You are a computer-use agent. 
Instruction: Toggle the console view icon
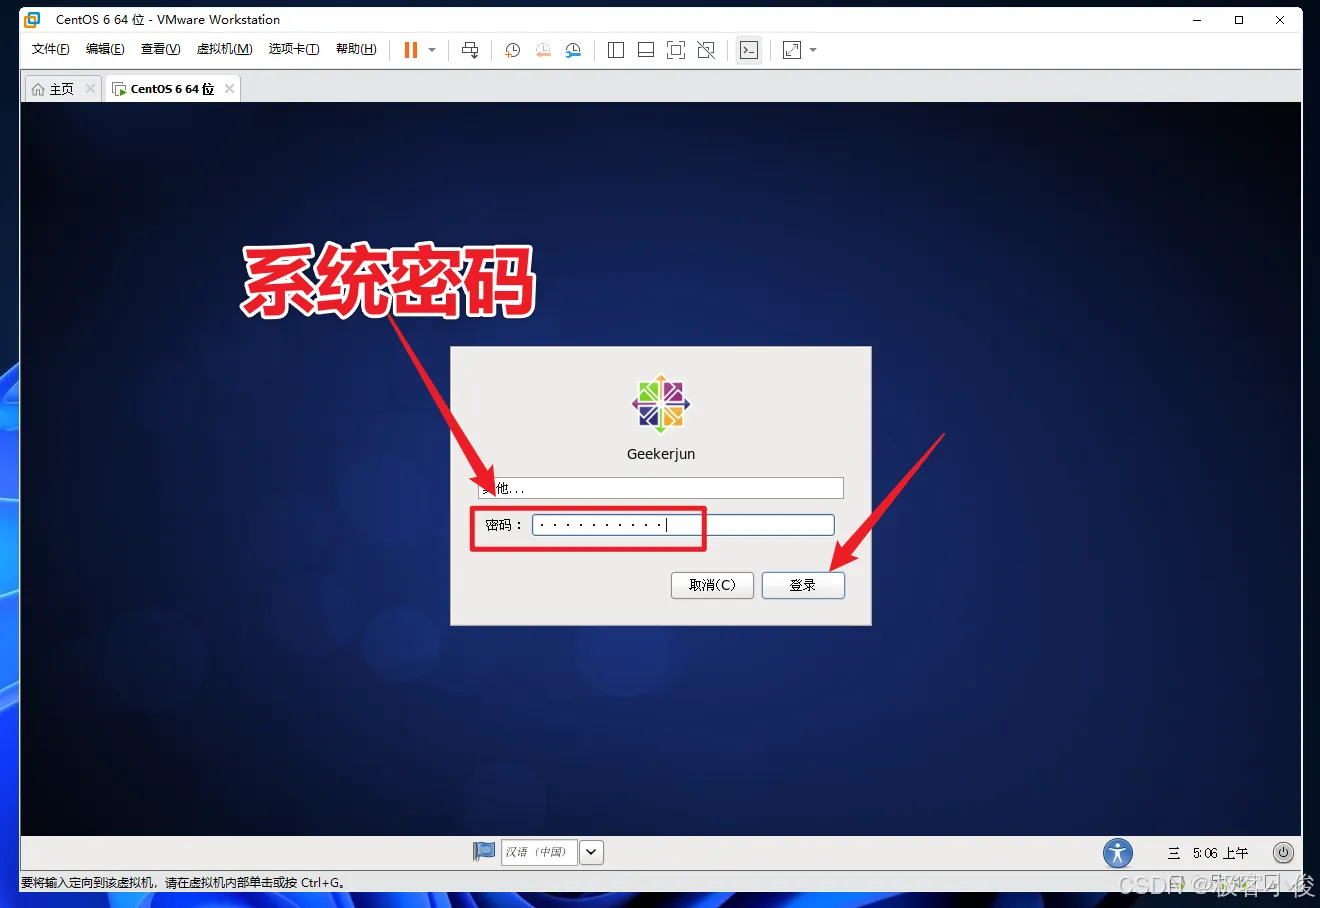pos(749,50)
